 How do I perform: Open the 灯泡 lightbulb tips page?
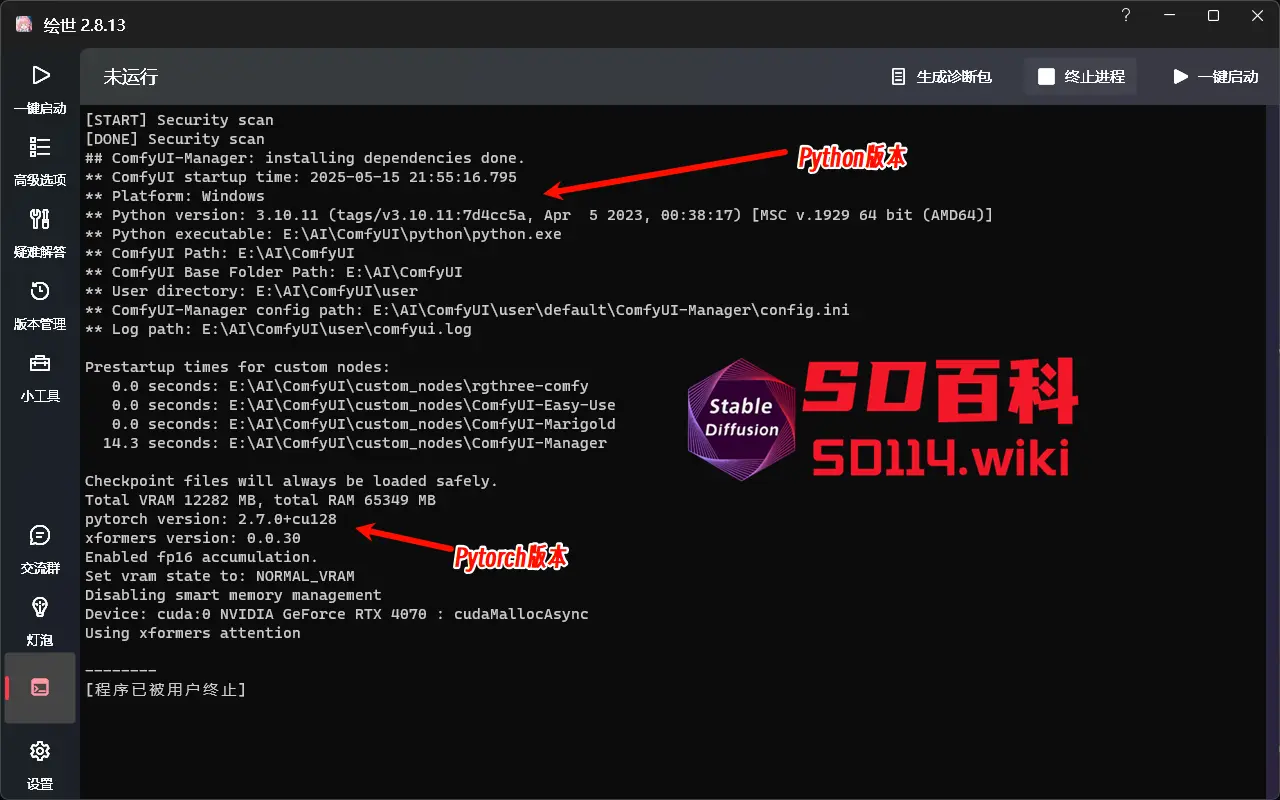click(x=40, y=621)
